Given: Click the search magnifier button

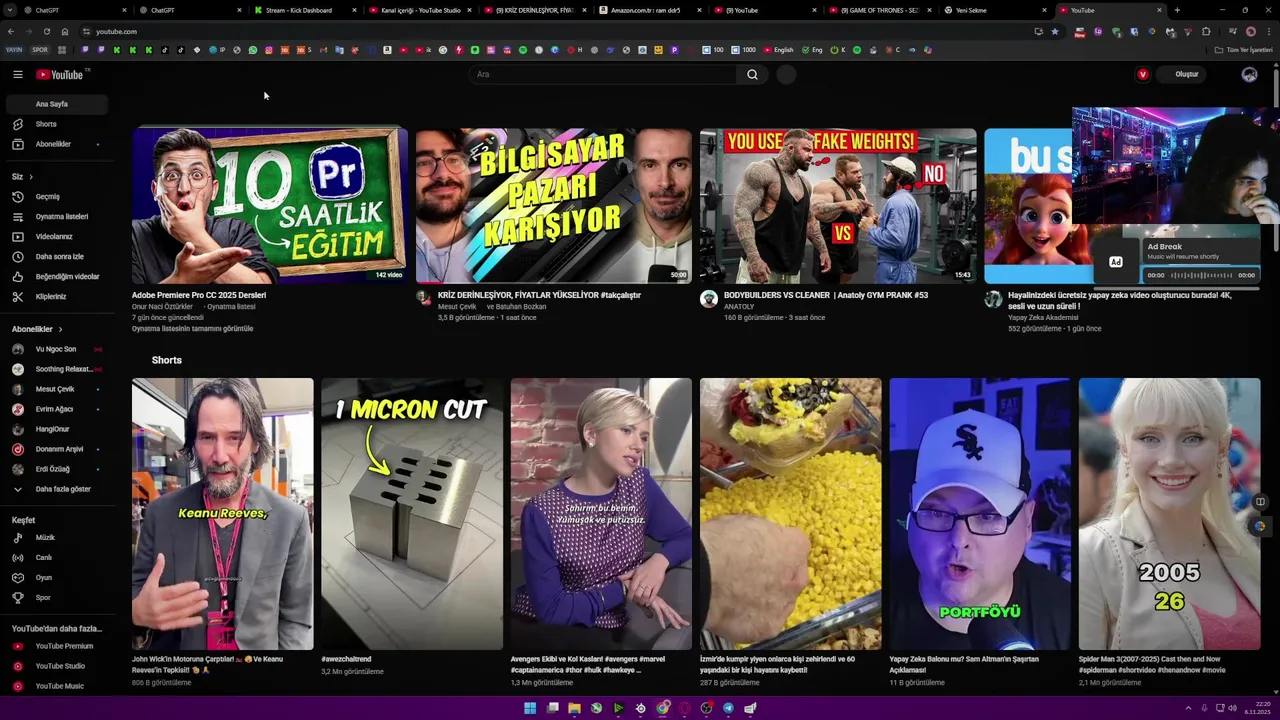Looking at the screenshot, I should [x=752, y=74].
